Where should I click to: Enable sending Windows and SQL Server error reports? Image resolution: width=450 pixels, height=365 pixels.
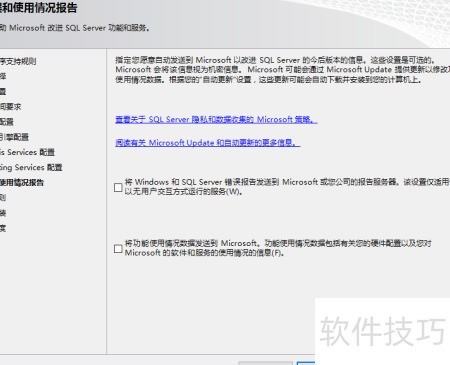118,187
